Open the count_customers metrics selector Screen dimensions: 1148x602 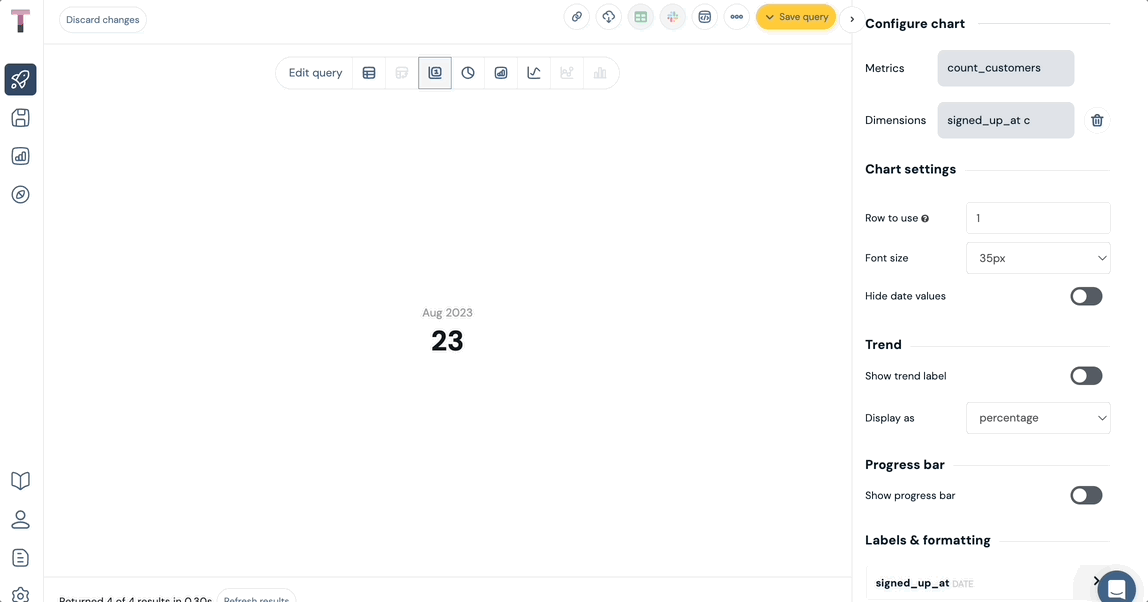coord(1006,68)
